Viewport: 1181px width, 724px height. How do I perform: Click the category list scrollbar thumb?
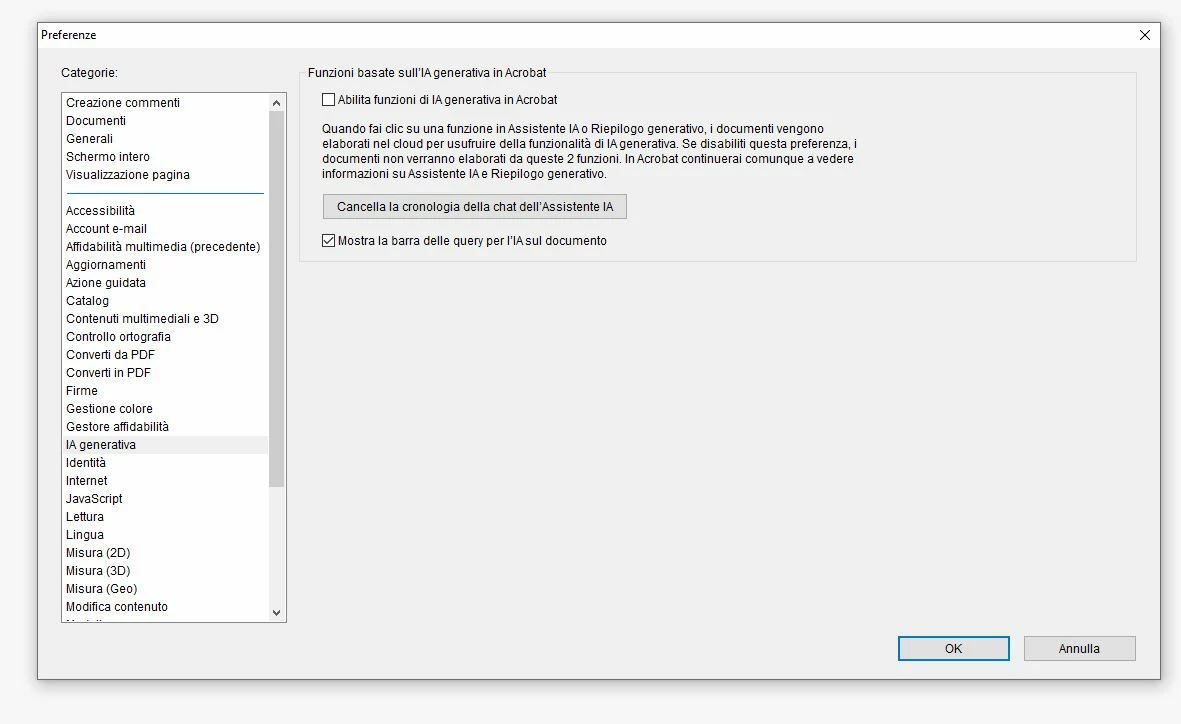coord(276,299)
